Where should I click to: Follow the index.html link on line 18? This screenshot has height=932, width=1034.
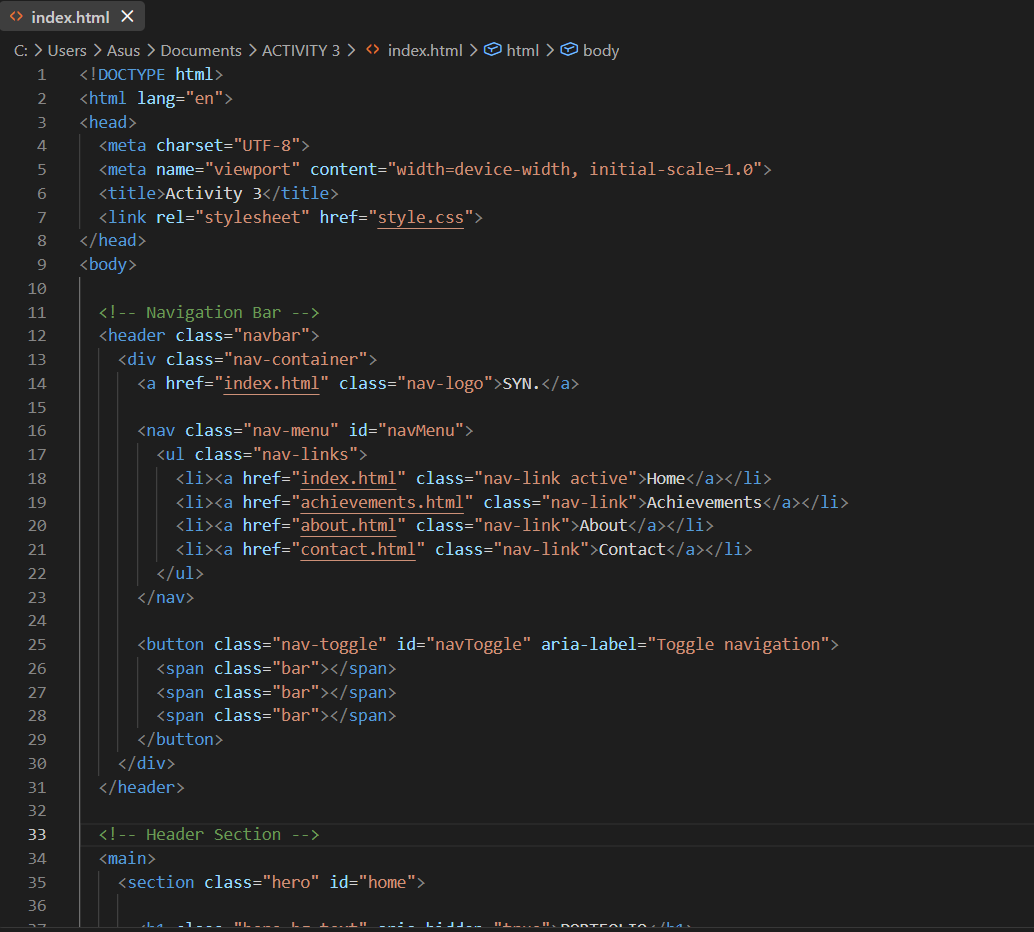tap(348, 478)
